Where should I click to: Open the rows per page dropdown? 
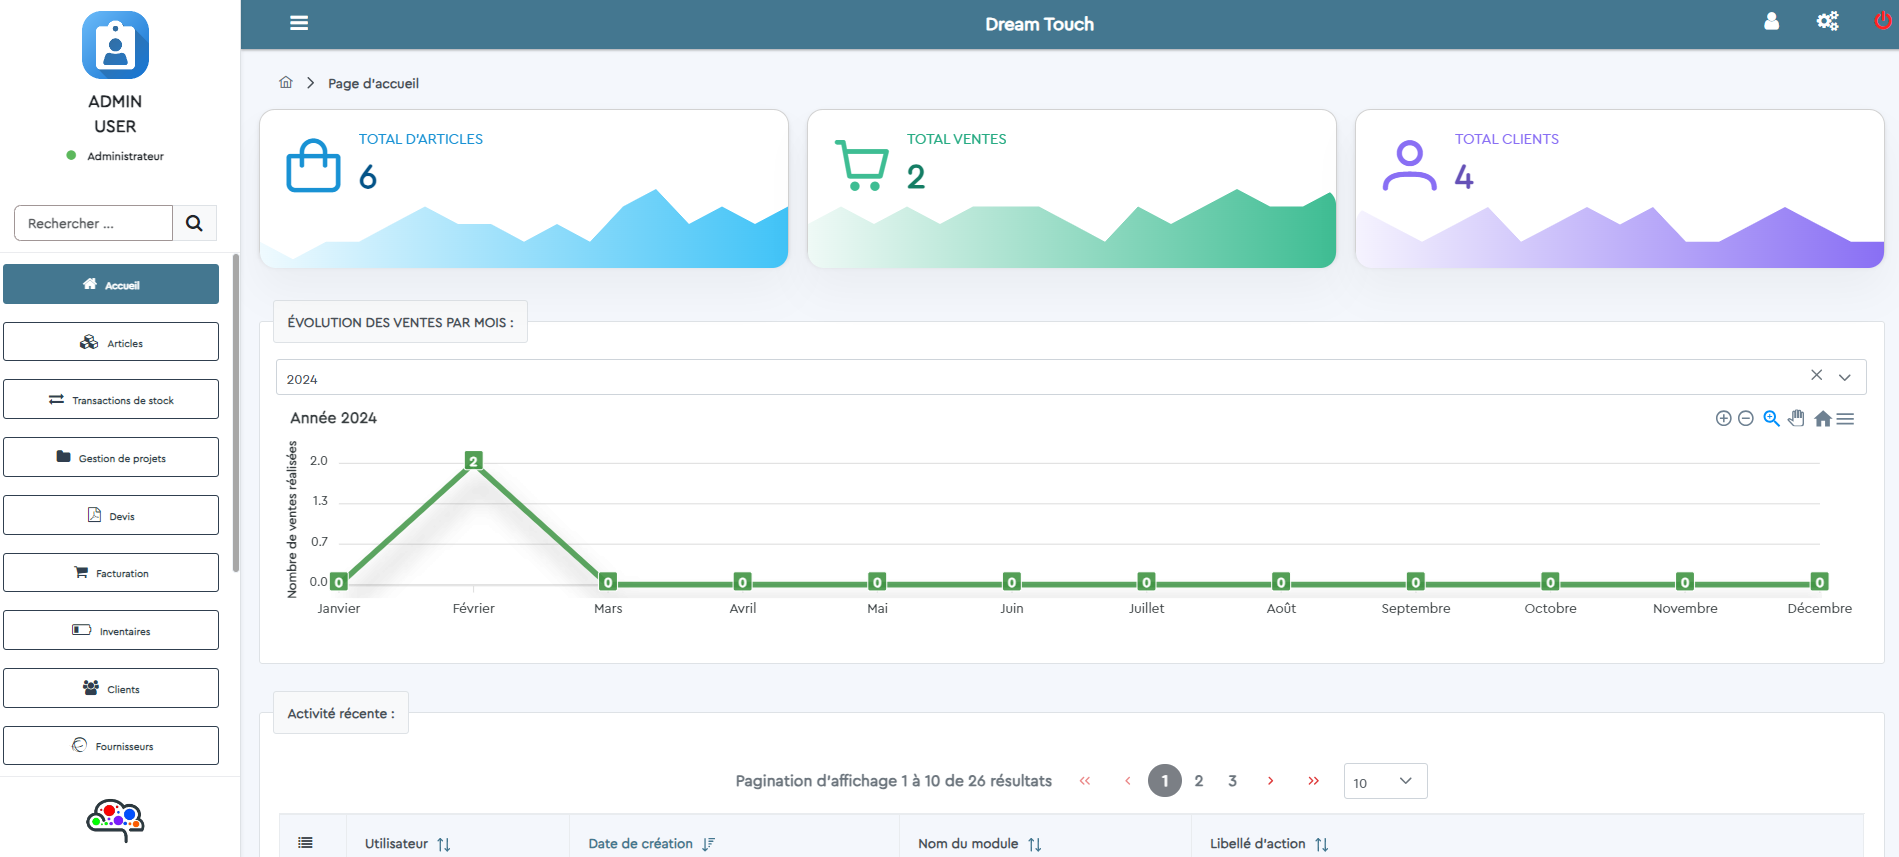(x=1385, y=781)
